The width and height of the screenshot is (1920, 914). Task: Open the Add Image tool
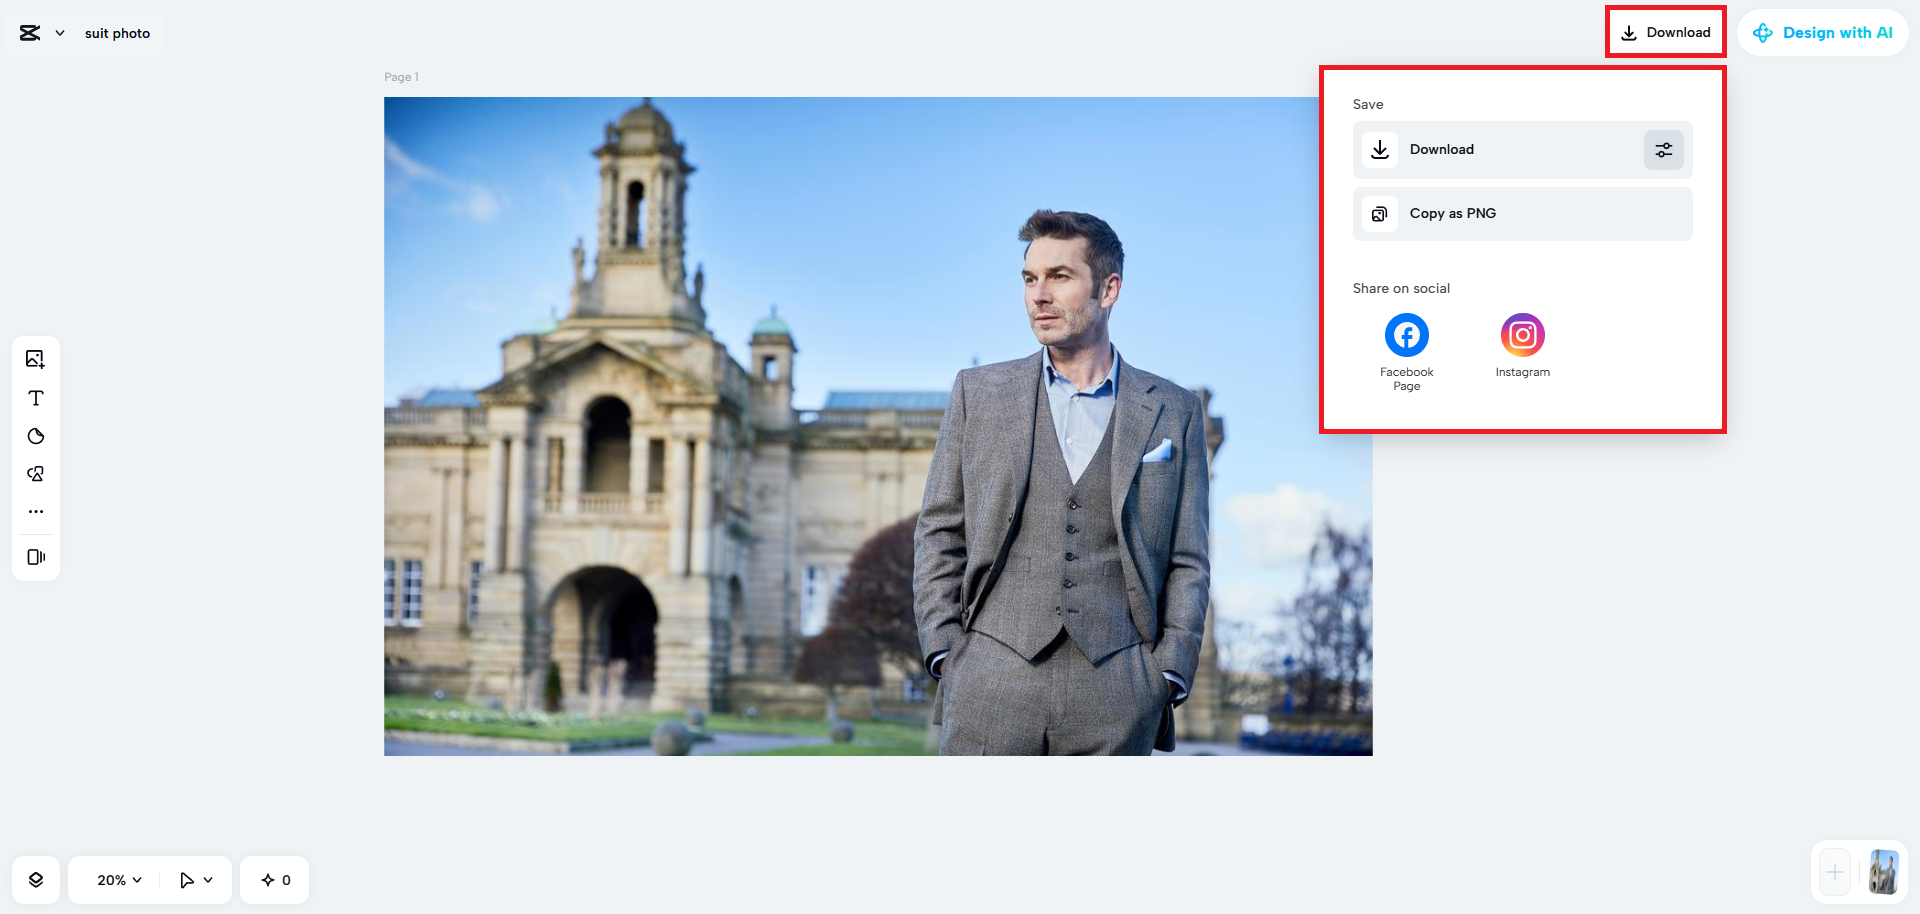(35, 358)
